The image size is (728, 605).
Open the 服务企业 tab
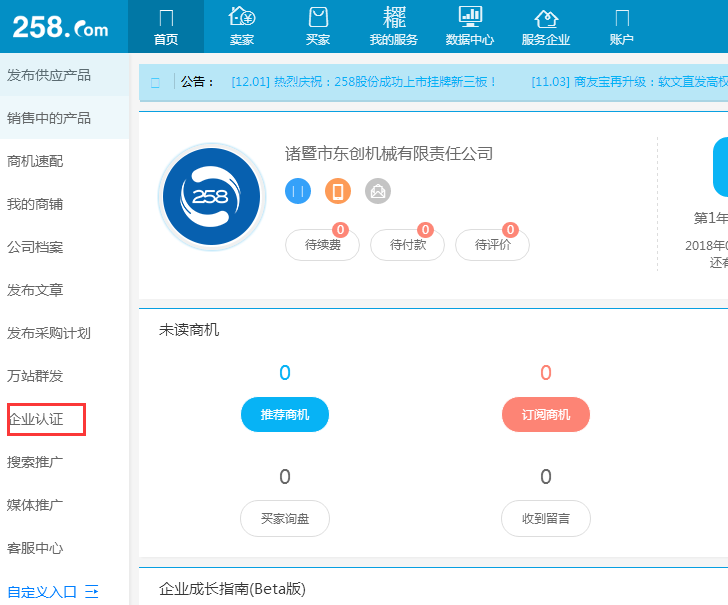tap(546, 27)
